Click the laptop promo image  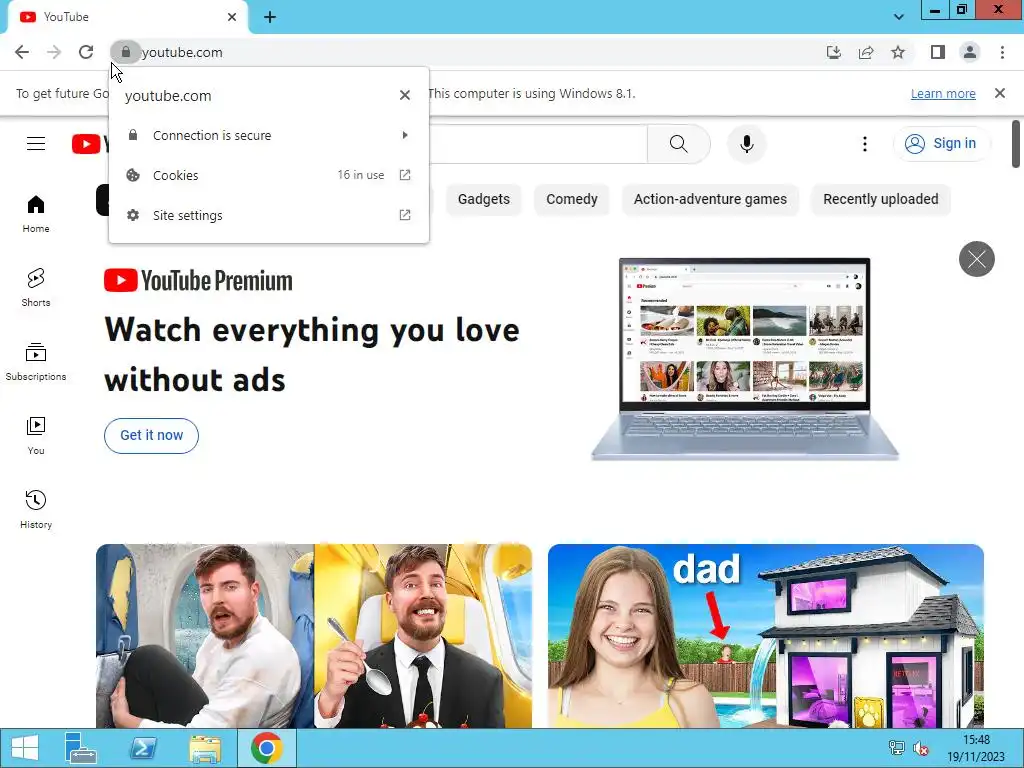(744, 359)
